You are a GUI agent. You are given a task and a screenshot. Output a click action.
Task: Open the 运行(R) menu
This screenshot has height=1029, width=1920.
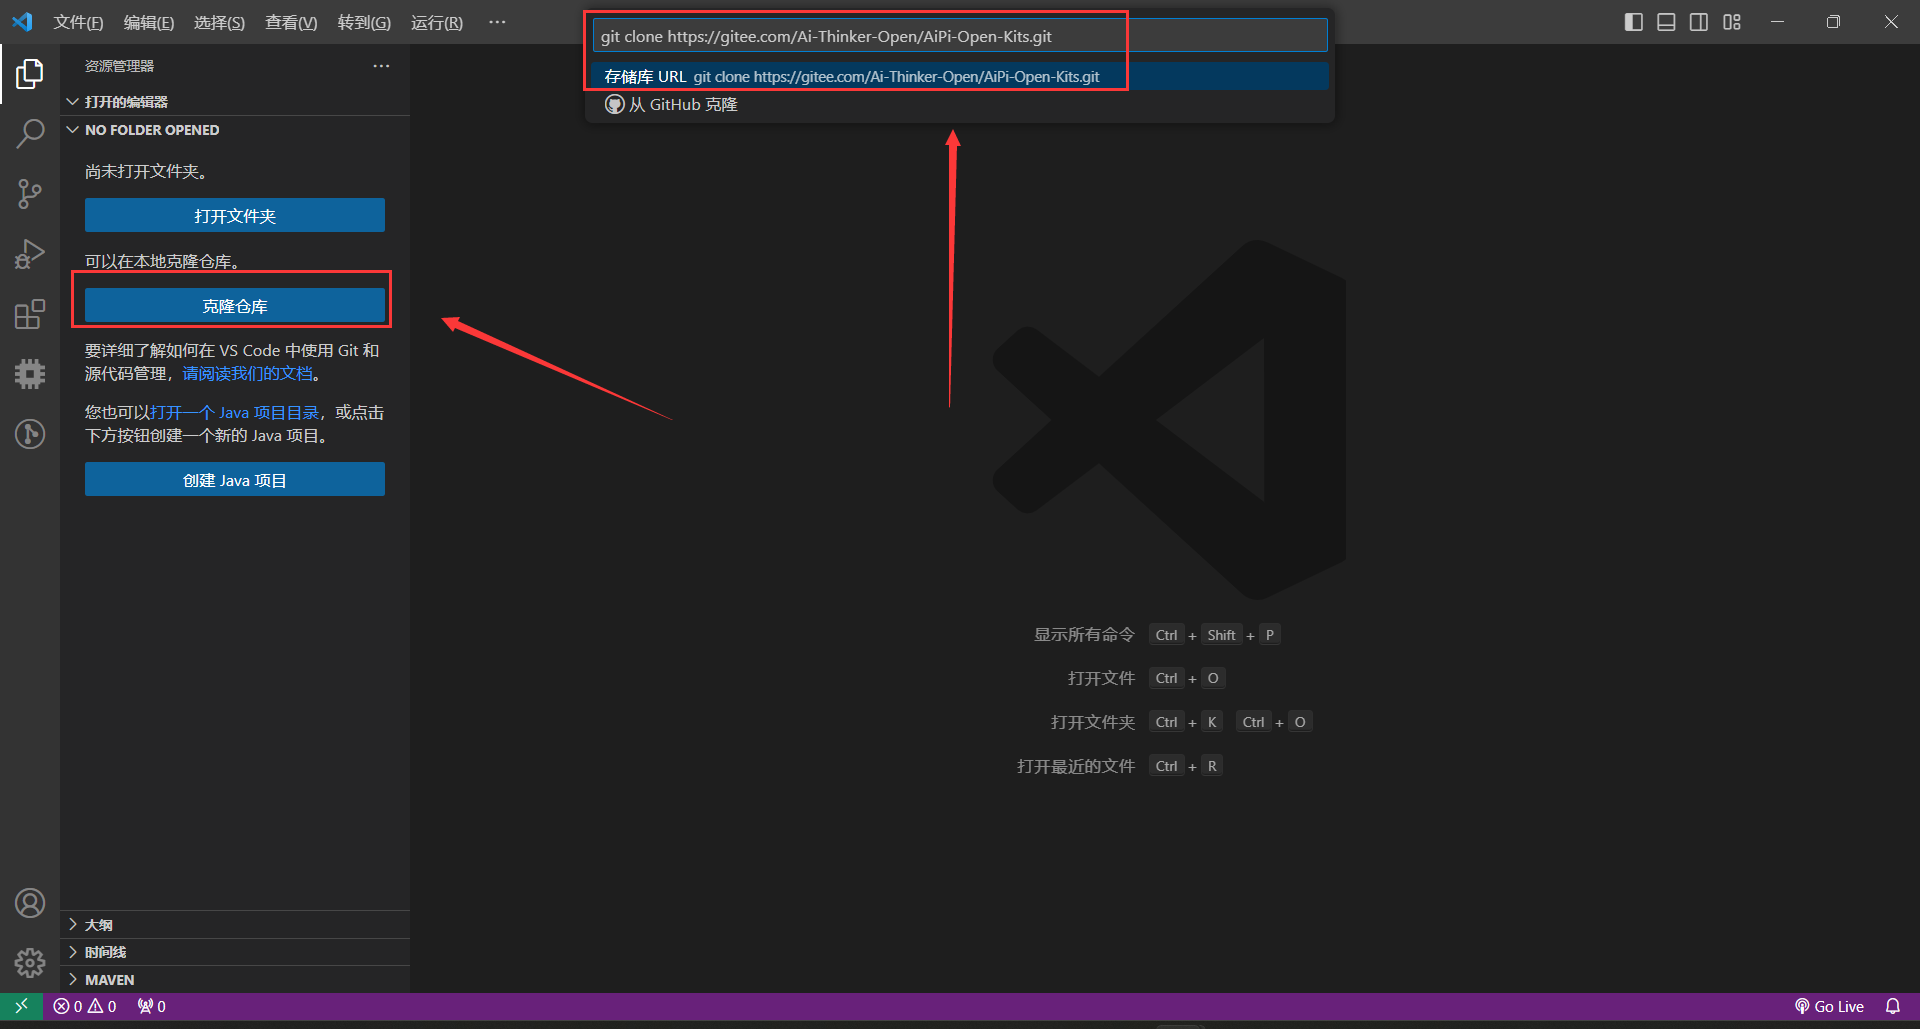coord(437,22)
